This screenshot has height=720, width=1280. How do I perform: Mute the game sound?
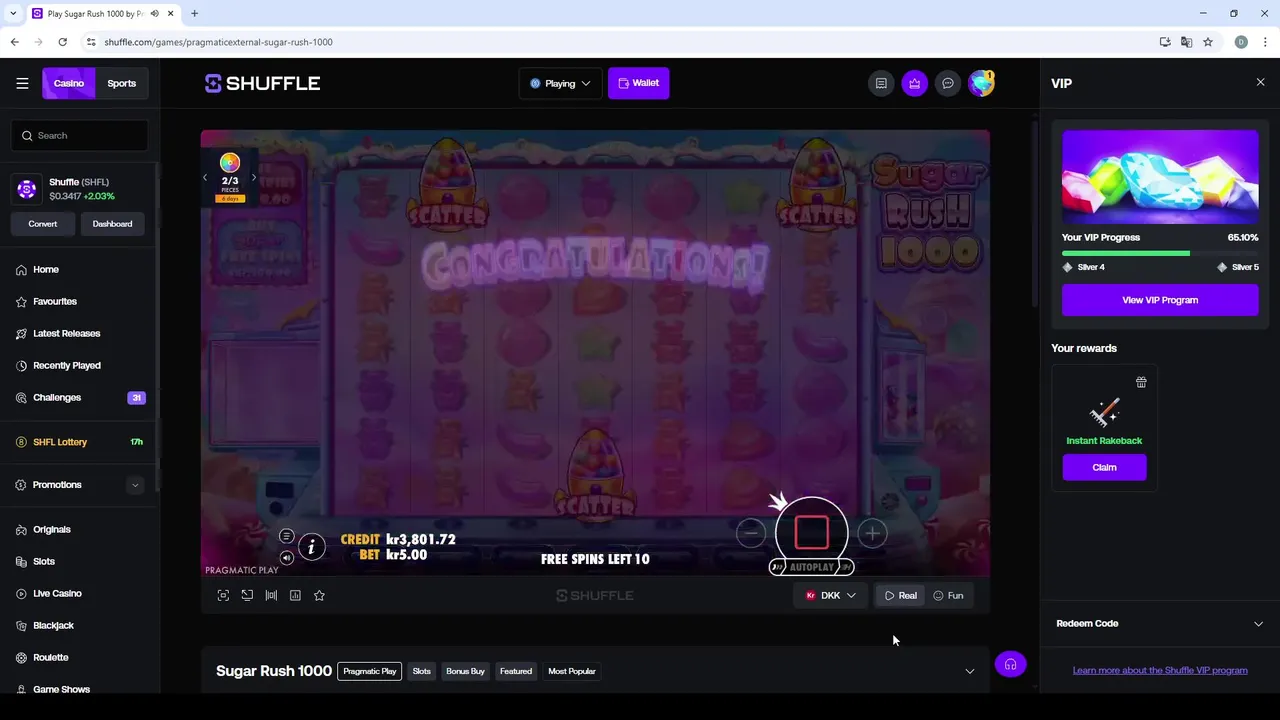pos(287,558)
